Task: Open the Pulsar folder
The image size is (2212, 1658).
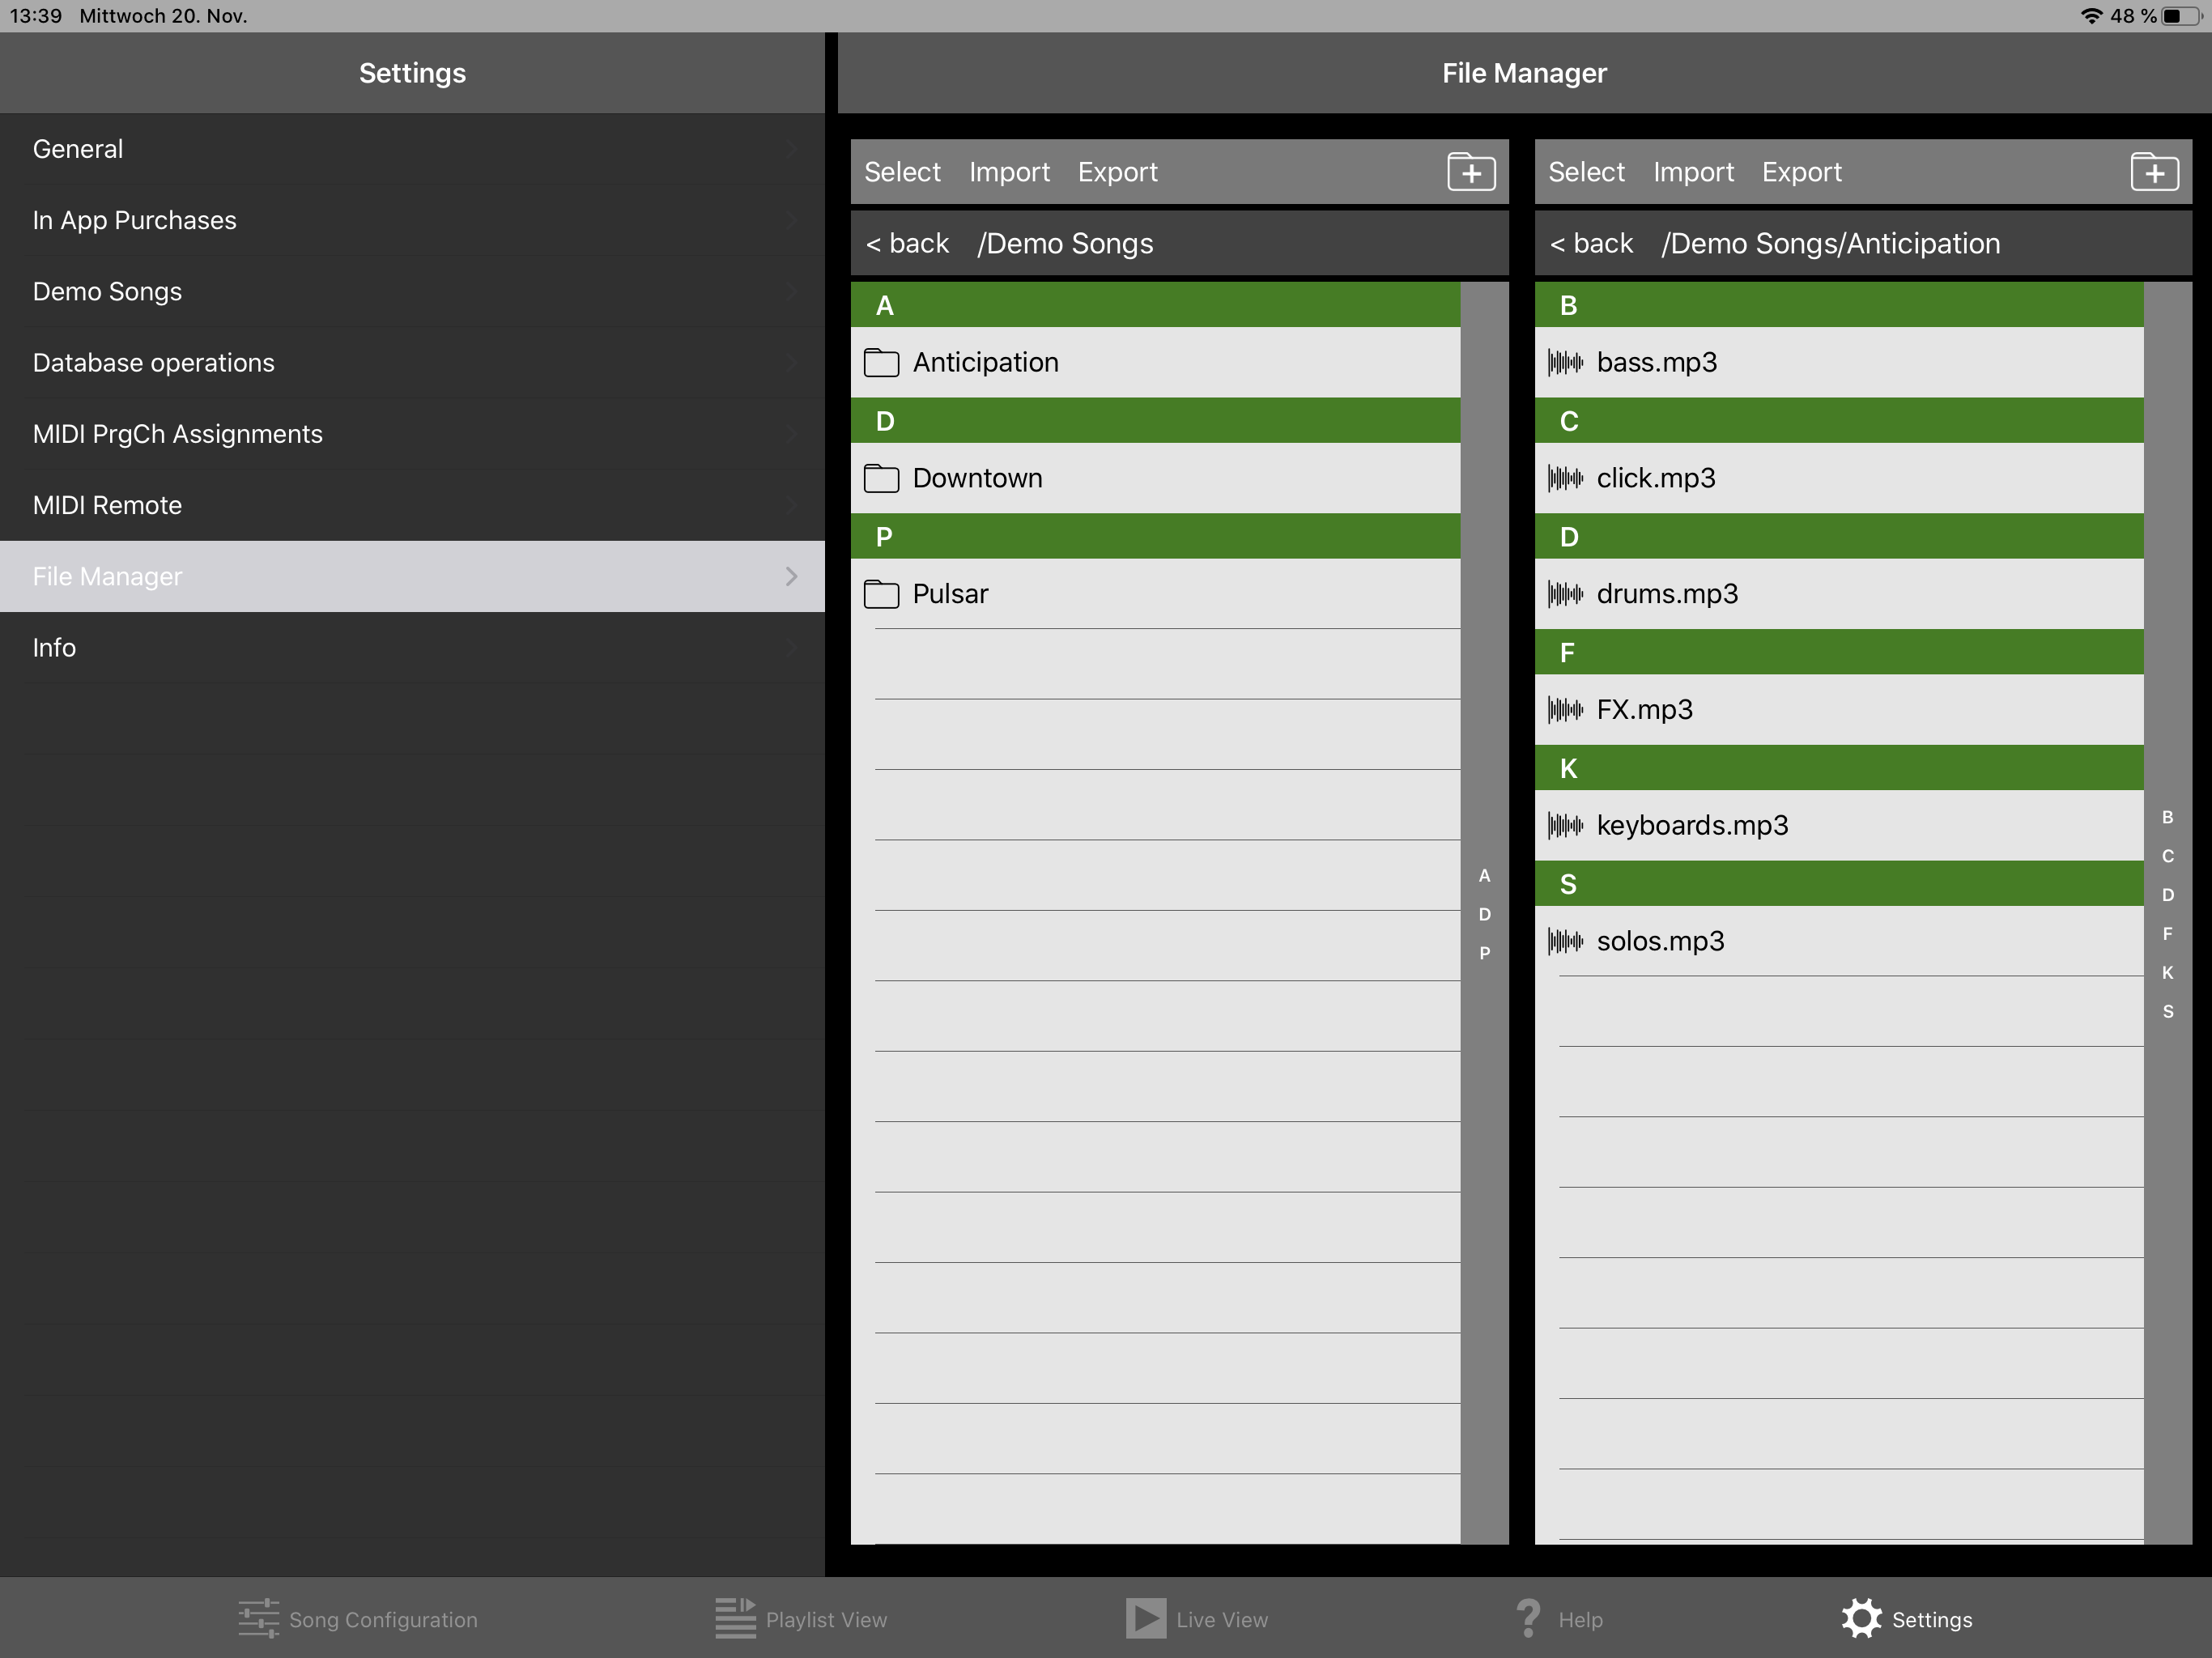Action: pyautogui.click(x=950, y=594)
